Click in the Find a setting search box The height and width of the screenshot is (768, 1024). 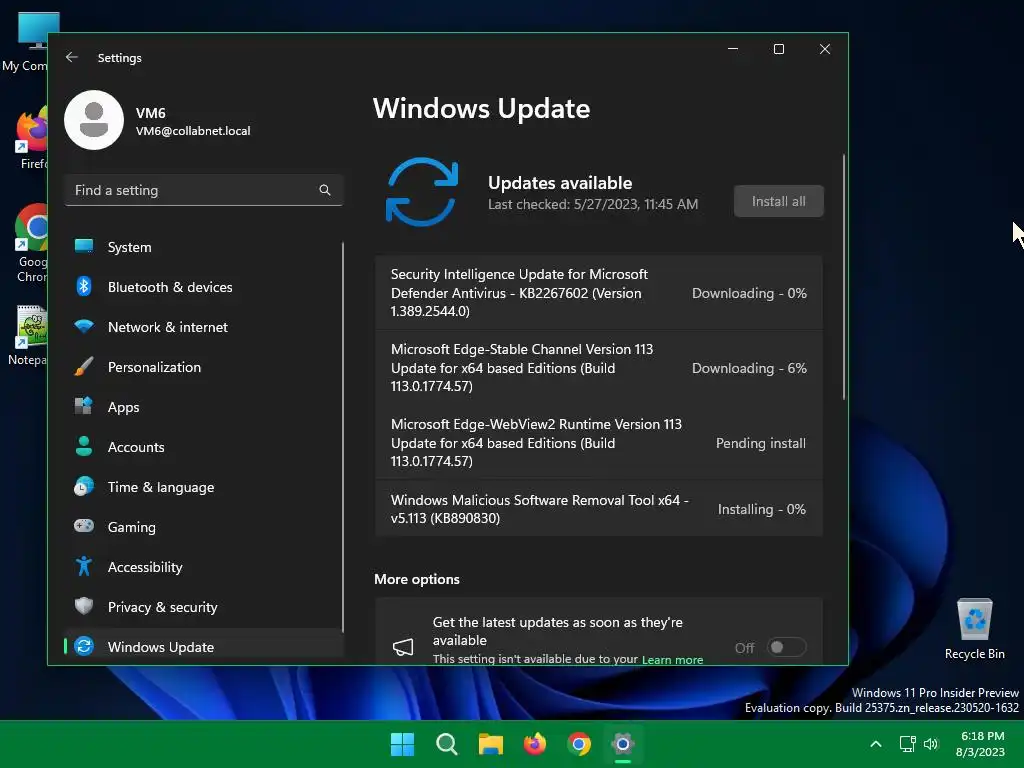203,190
